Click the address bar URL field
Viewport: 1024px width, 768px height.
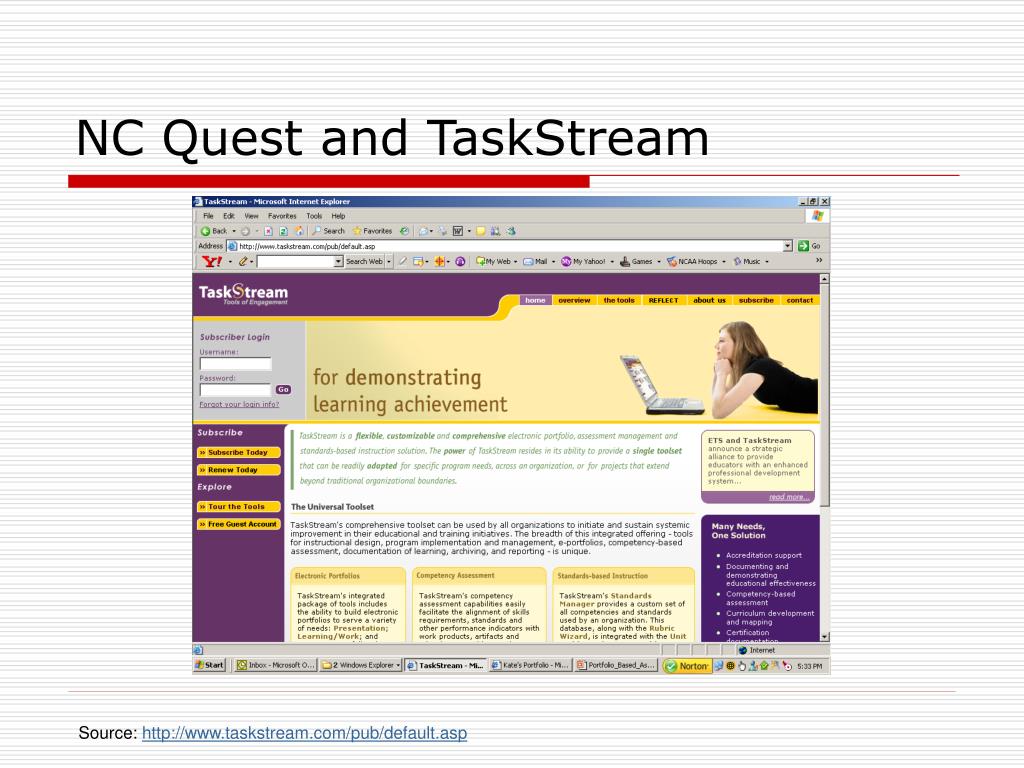(x=509, y=246)
